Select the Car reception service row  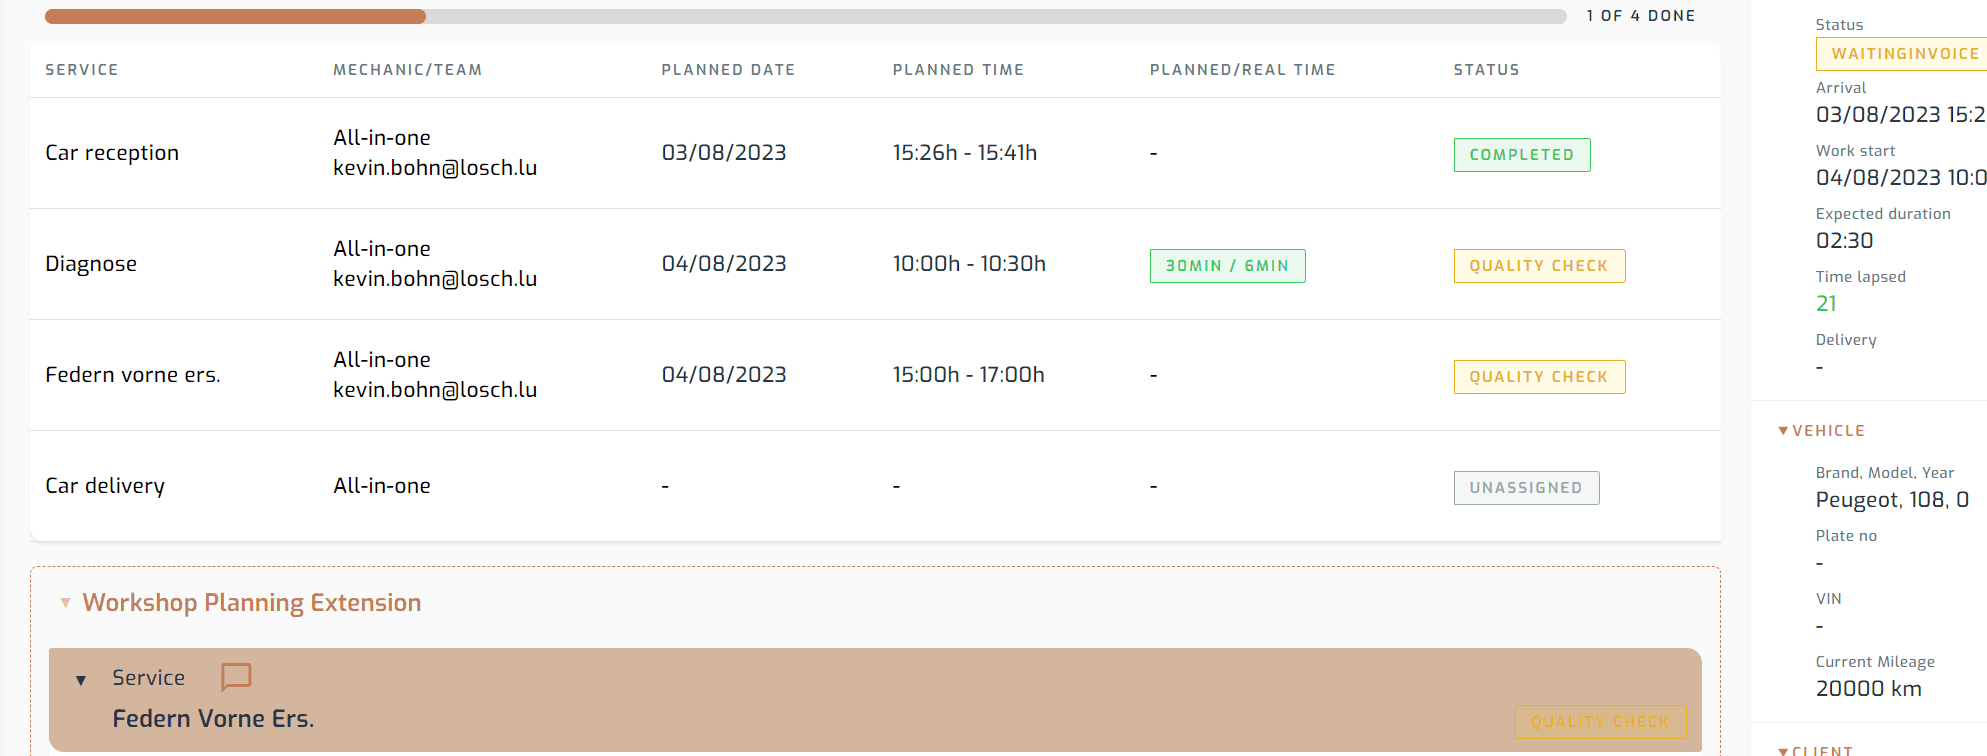click(x=112, y=153)
